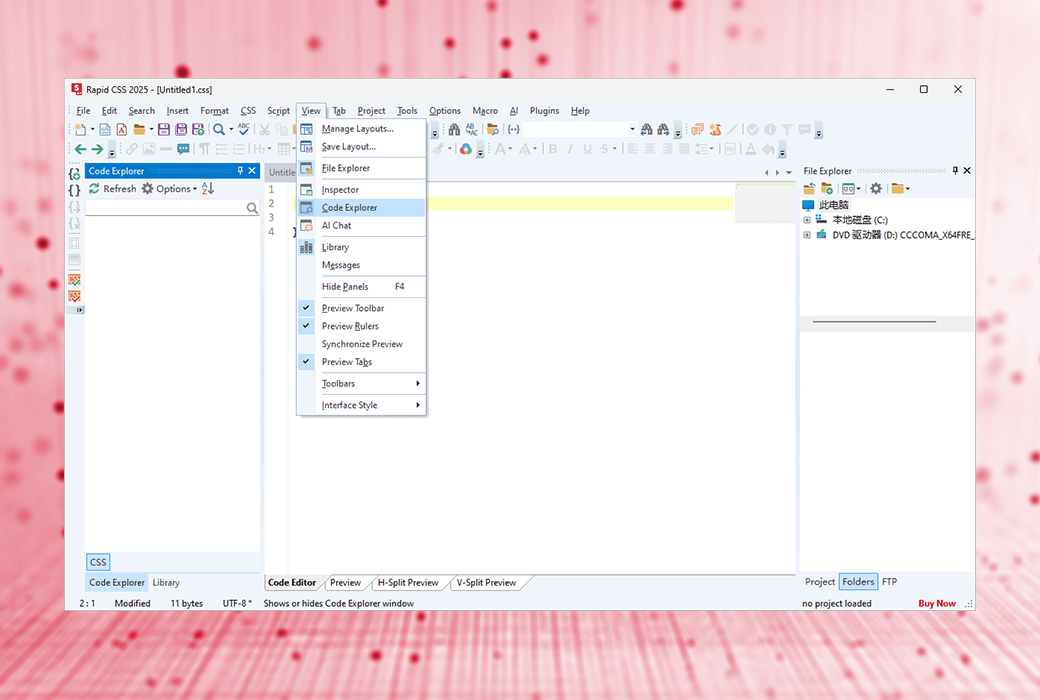Click the new folder icon in File Explorer
The image size is (1040, 700).
click(x=826, y=188)
